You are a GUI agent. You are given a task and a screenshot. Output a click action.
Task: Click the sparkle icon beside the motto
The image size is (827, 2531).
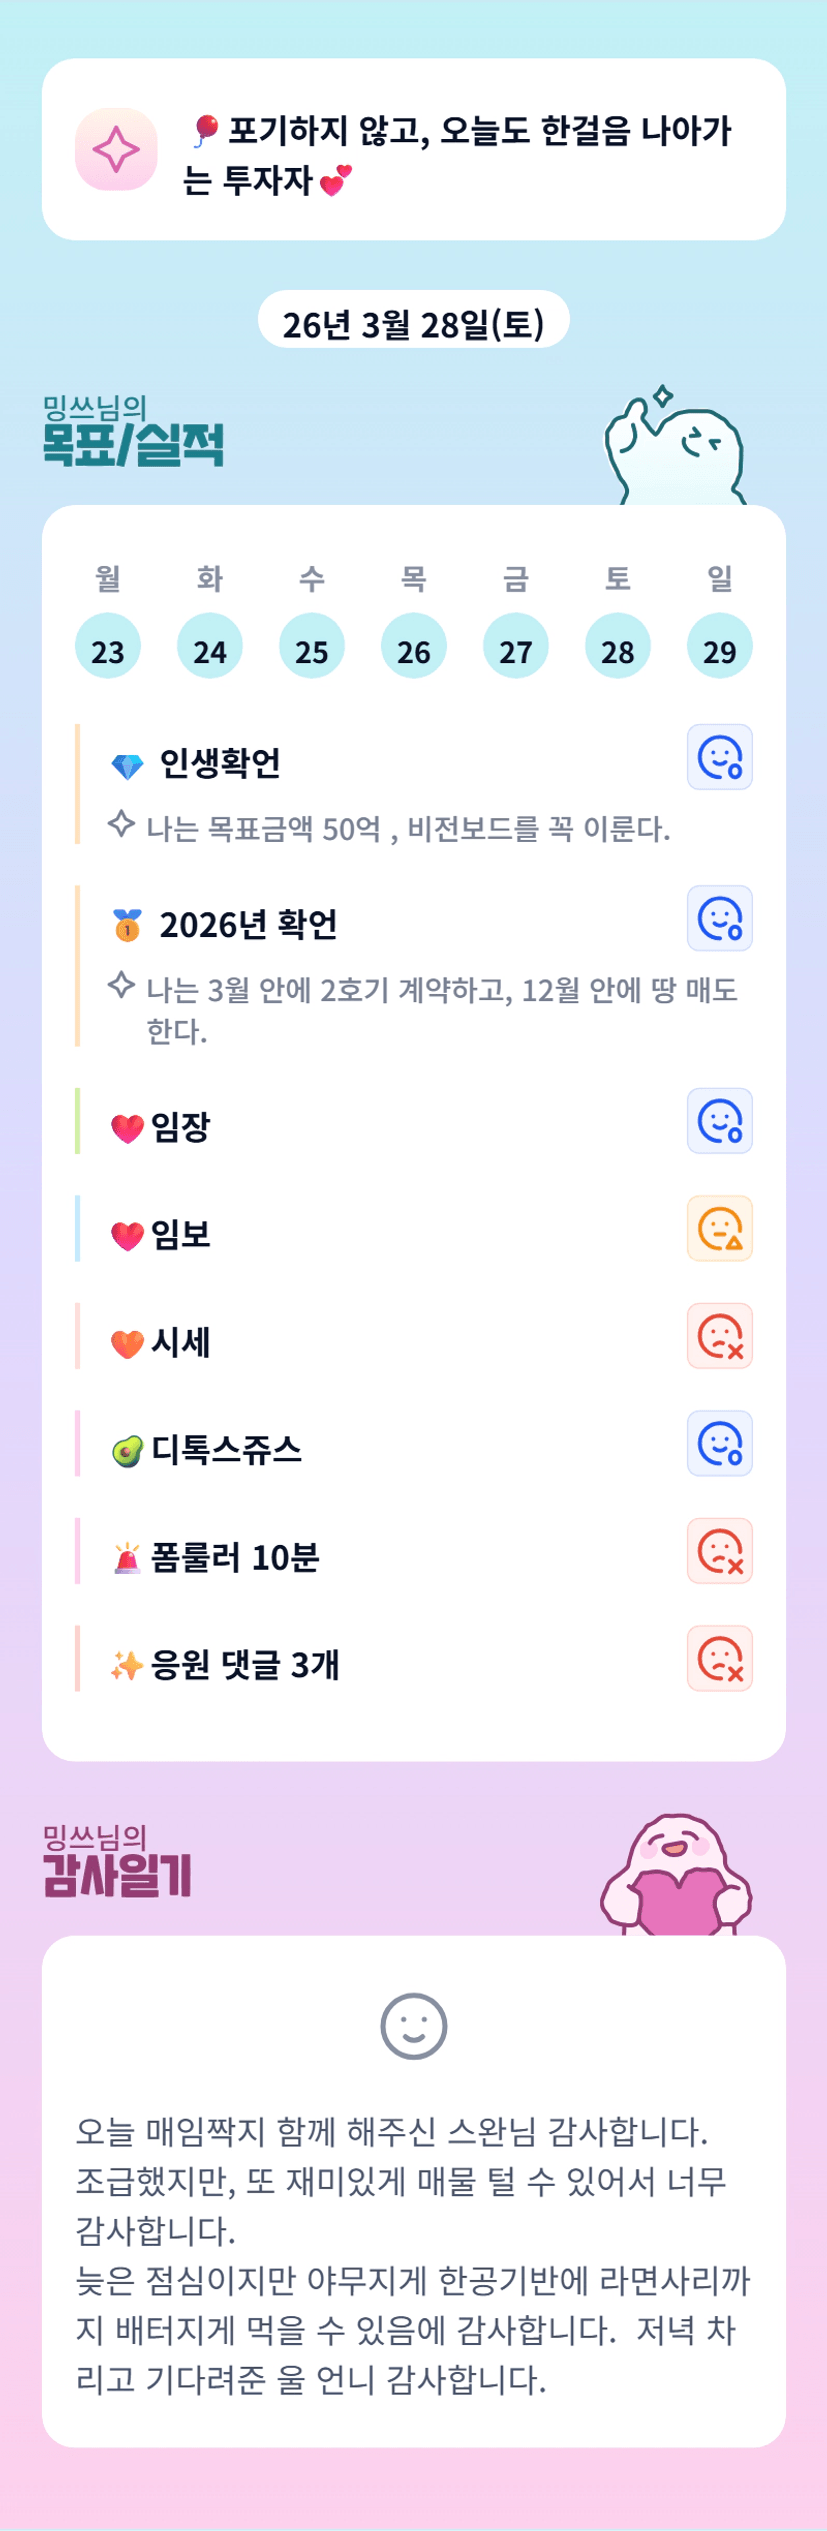coord(116,150)
